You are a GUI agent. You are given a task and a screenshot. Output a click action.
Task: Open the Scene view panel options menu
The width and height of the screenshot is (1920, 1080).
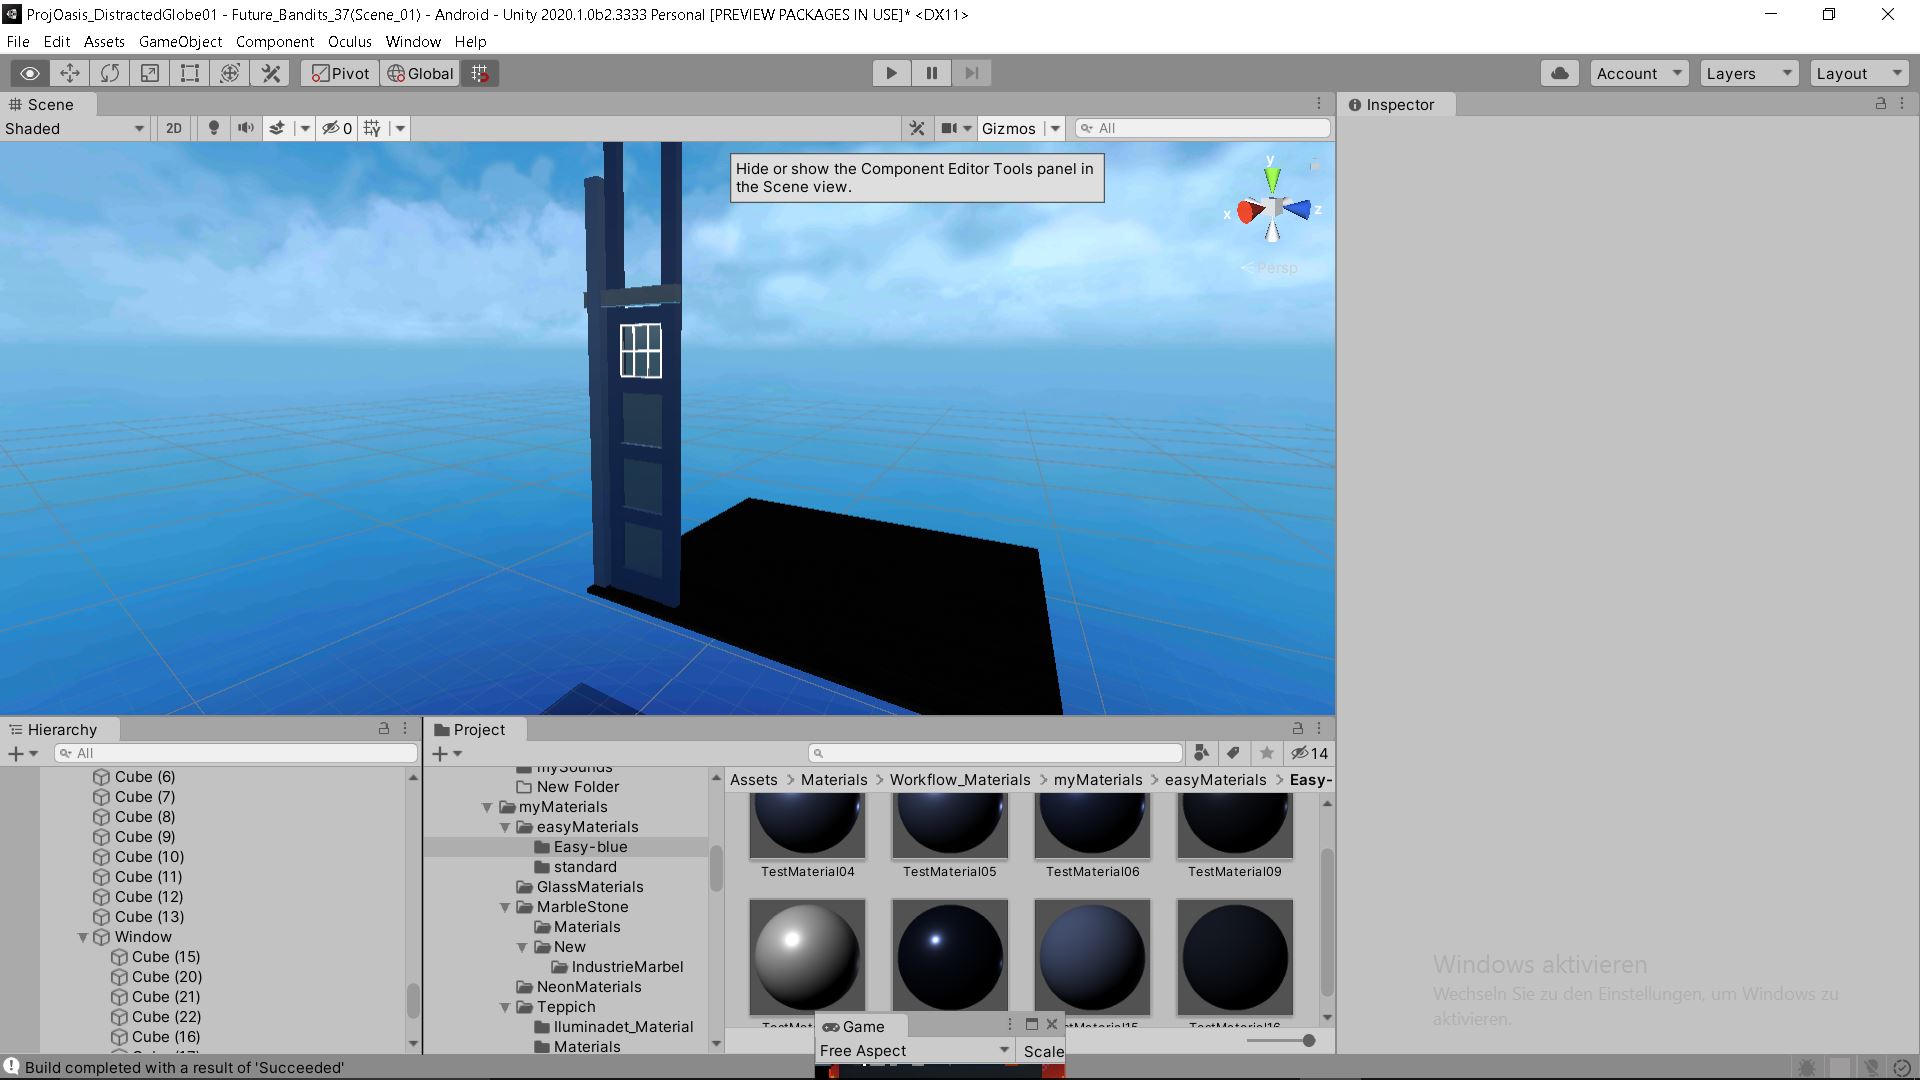click(1319, 104)
